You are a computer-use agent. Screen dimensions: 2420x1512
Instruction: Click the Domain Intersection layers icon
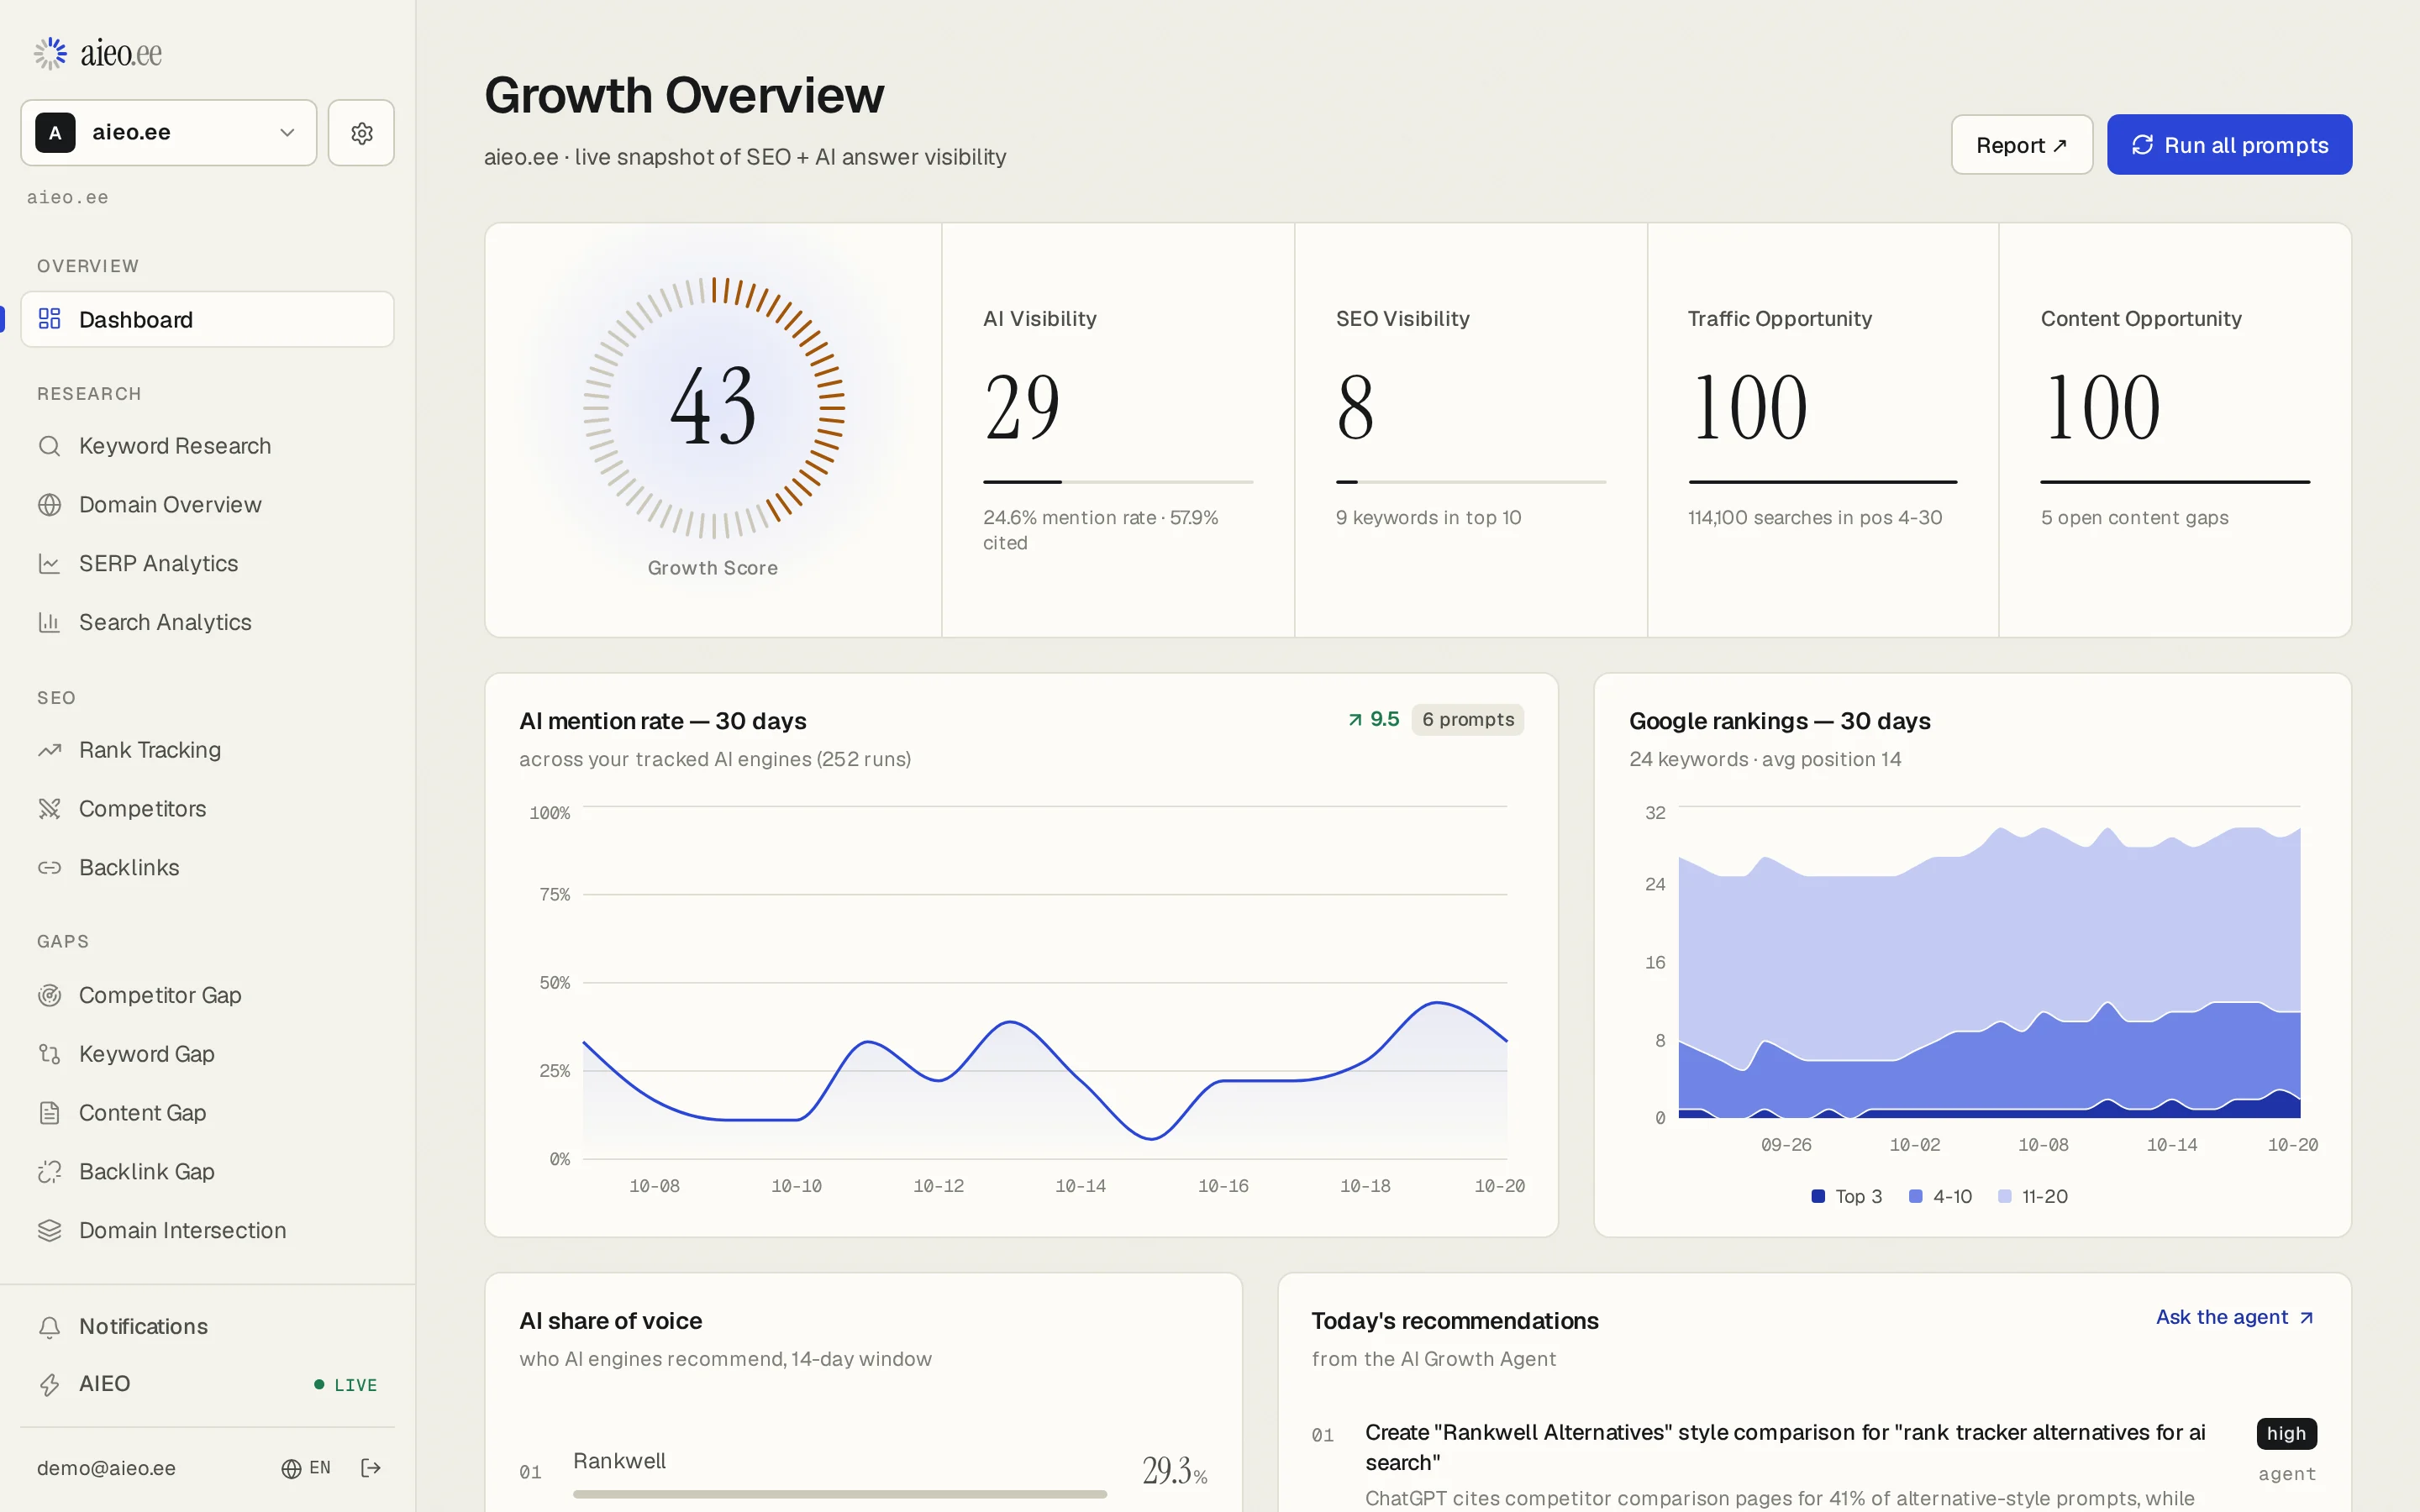coord(49,1231)
